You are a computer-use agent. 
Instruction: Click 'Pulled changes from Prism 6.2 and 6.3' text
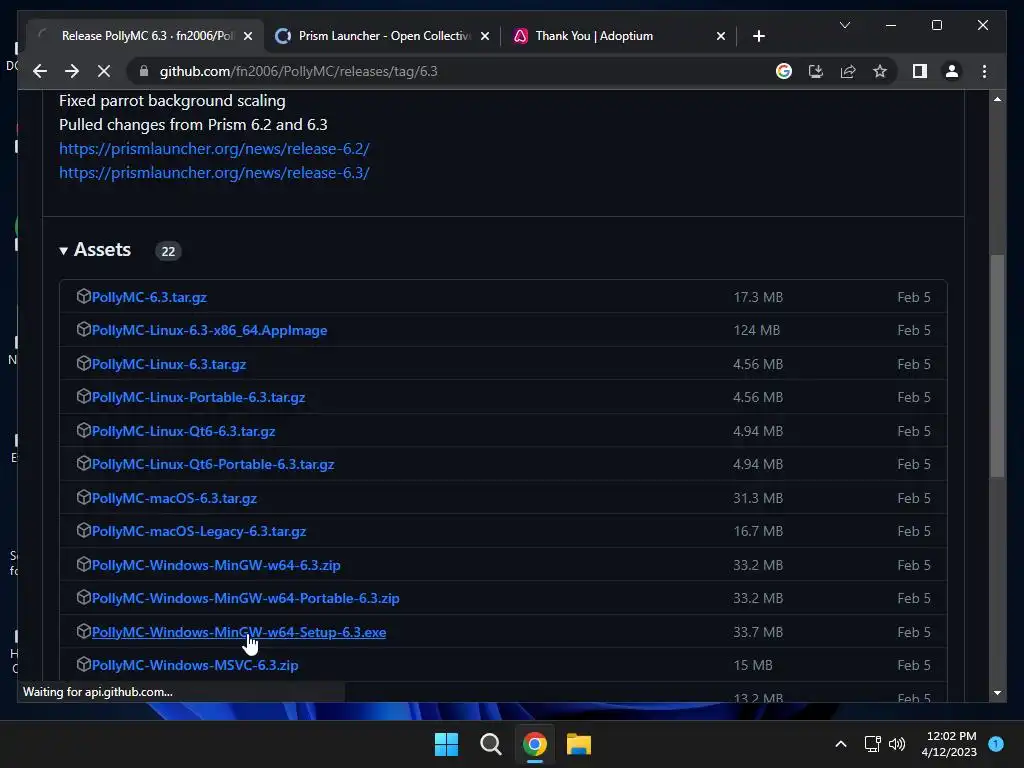pos(193,125)
